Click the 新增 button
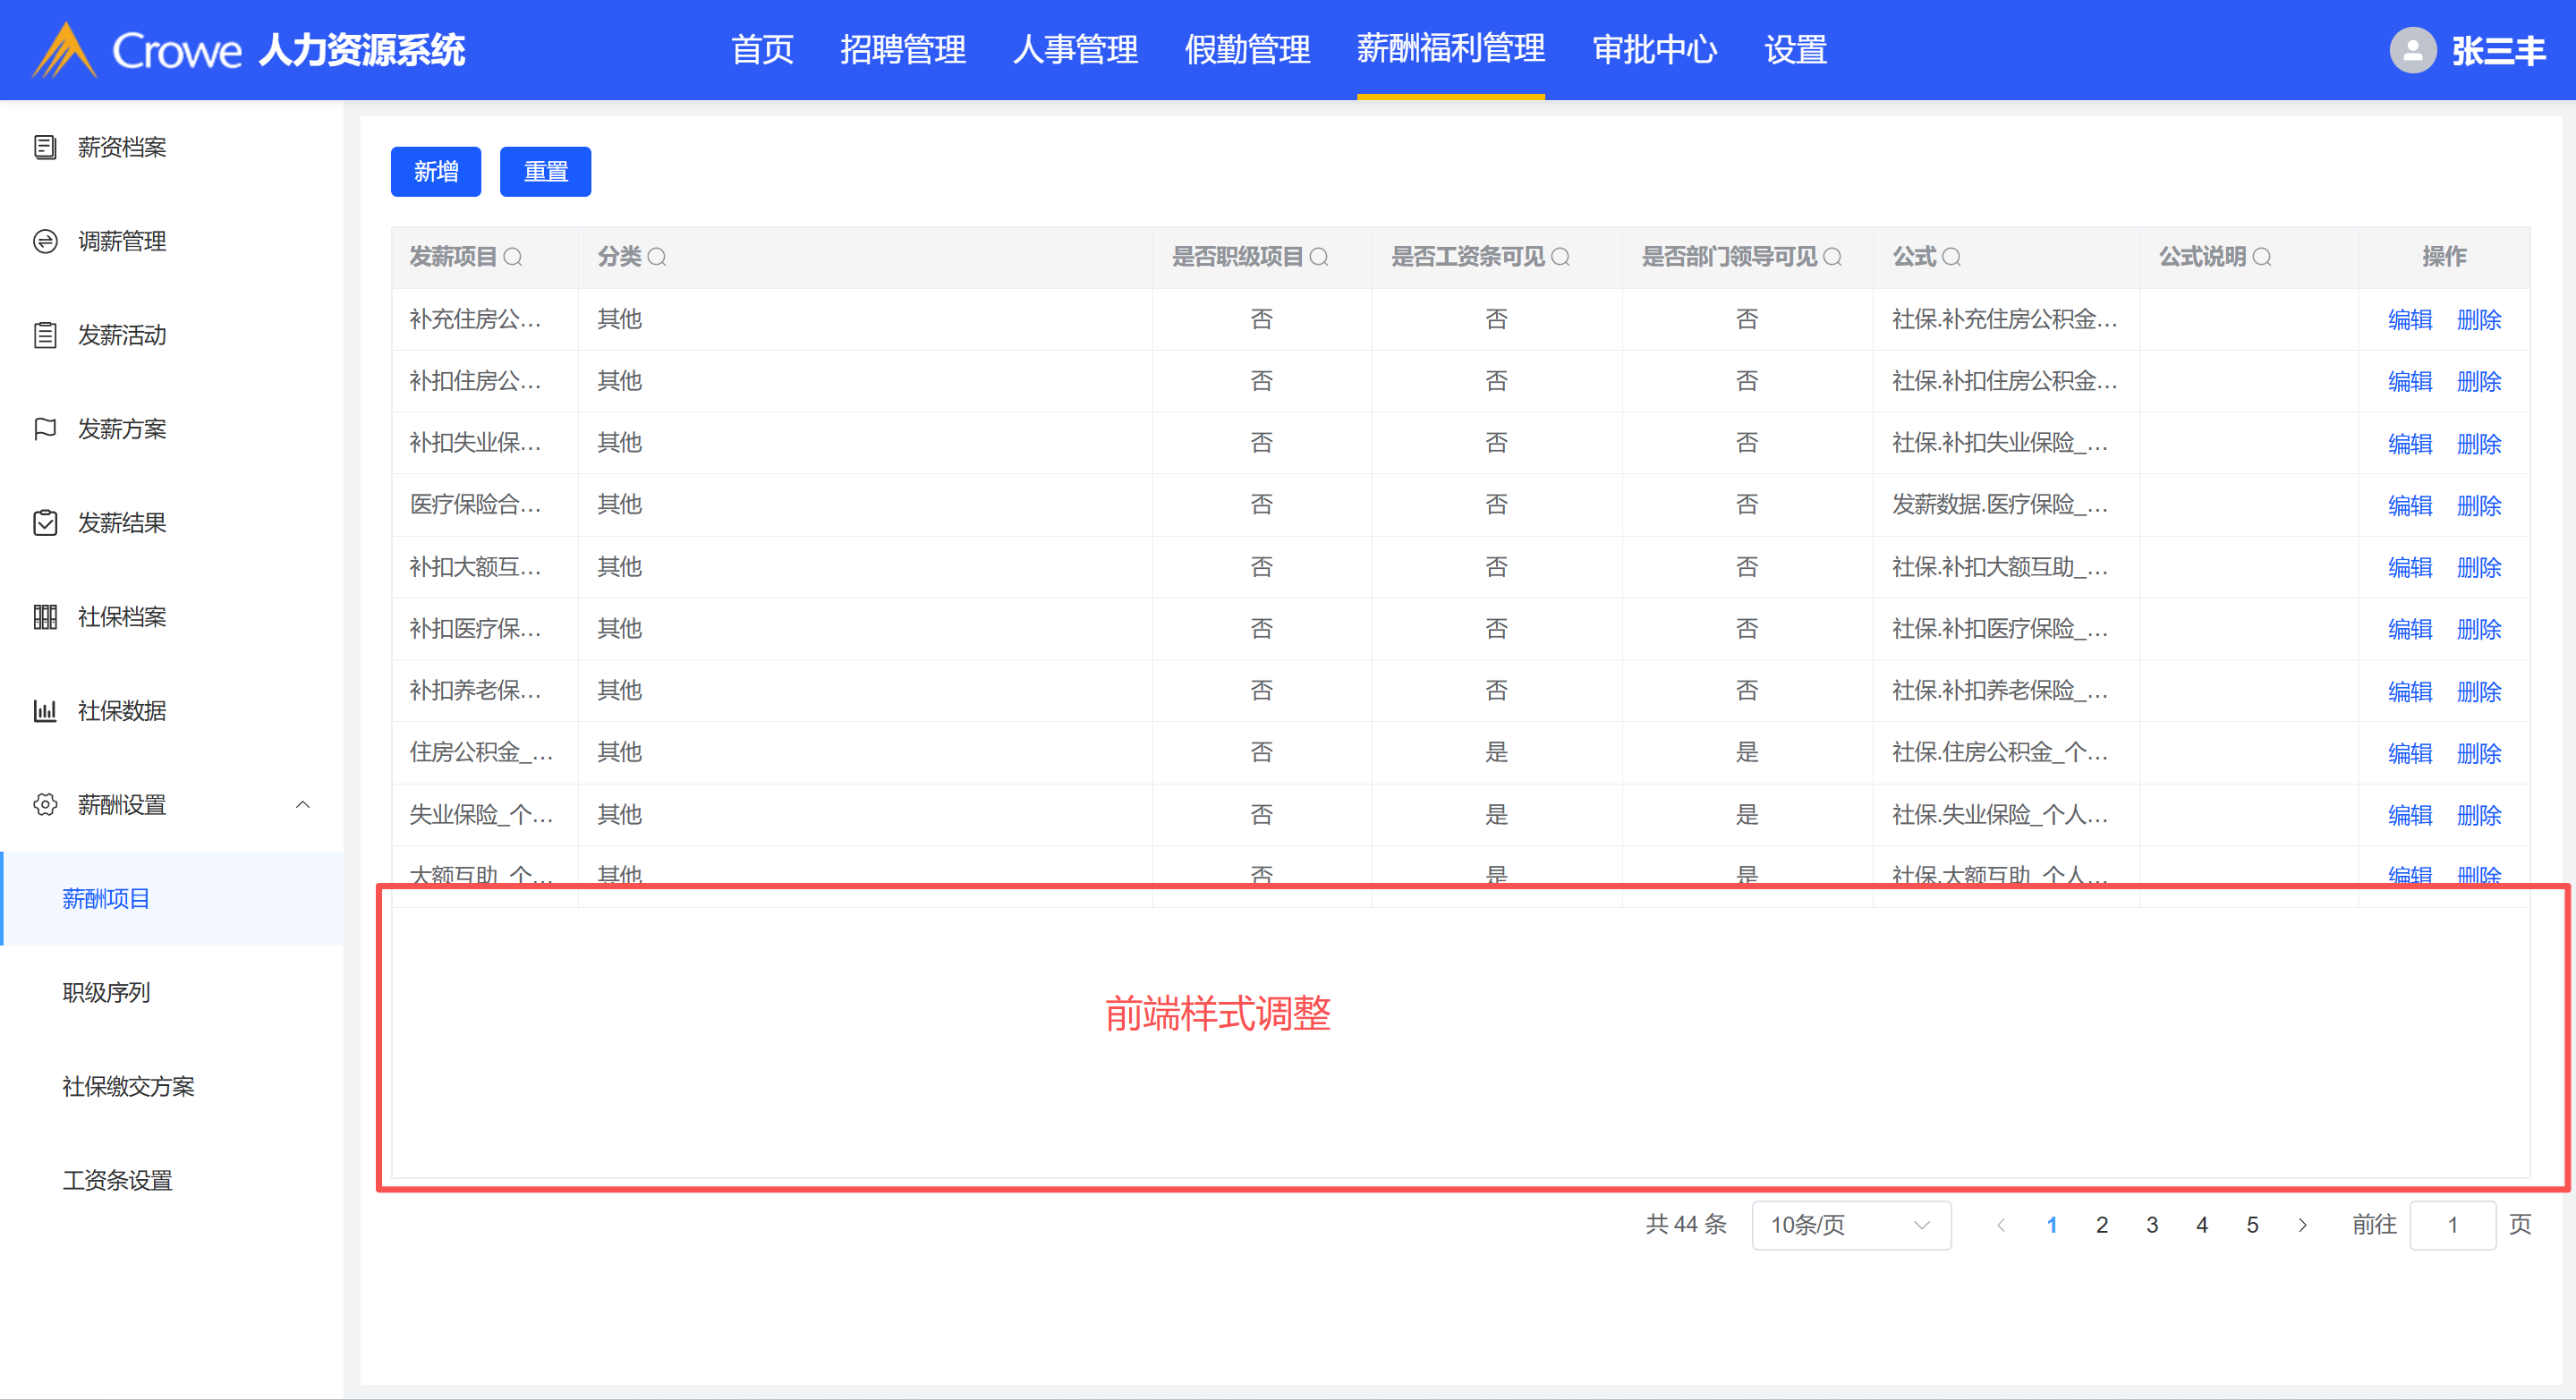Viewport: 2576px width, 1400px height. click(x=435, y=172)
